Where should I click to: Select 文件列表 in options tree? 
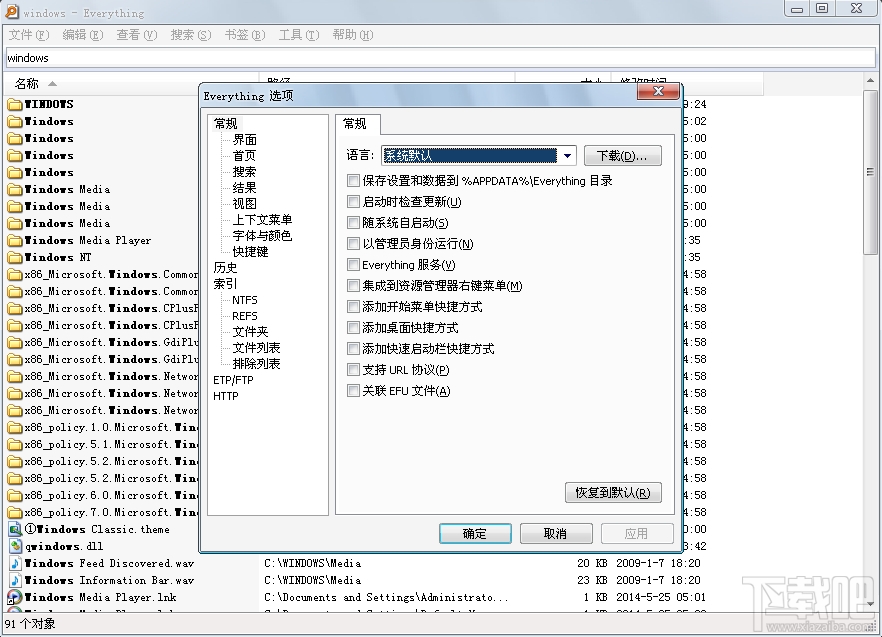coord(256,348)
